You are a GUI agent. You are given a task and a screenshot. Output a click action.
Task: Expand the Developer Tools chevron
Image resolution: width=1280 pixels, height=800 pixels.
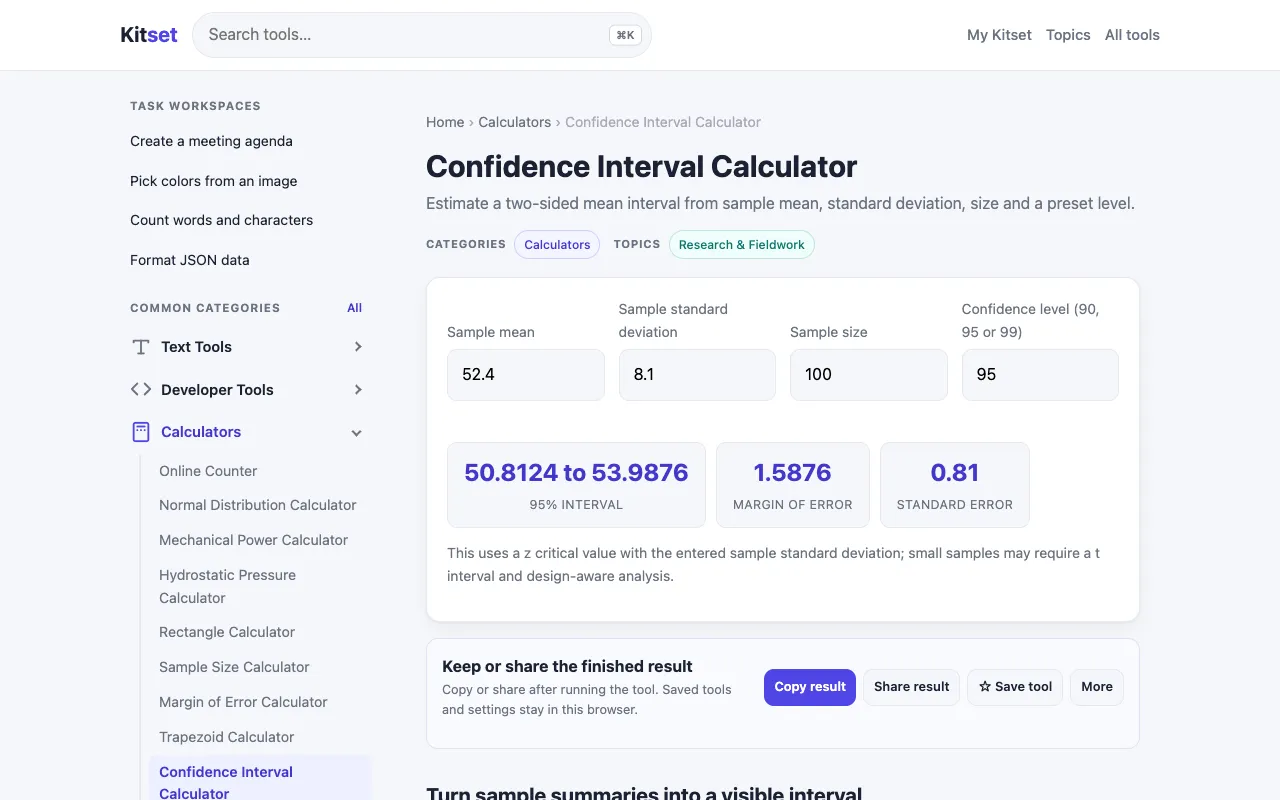click(358, 390)
